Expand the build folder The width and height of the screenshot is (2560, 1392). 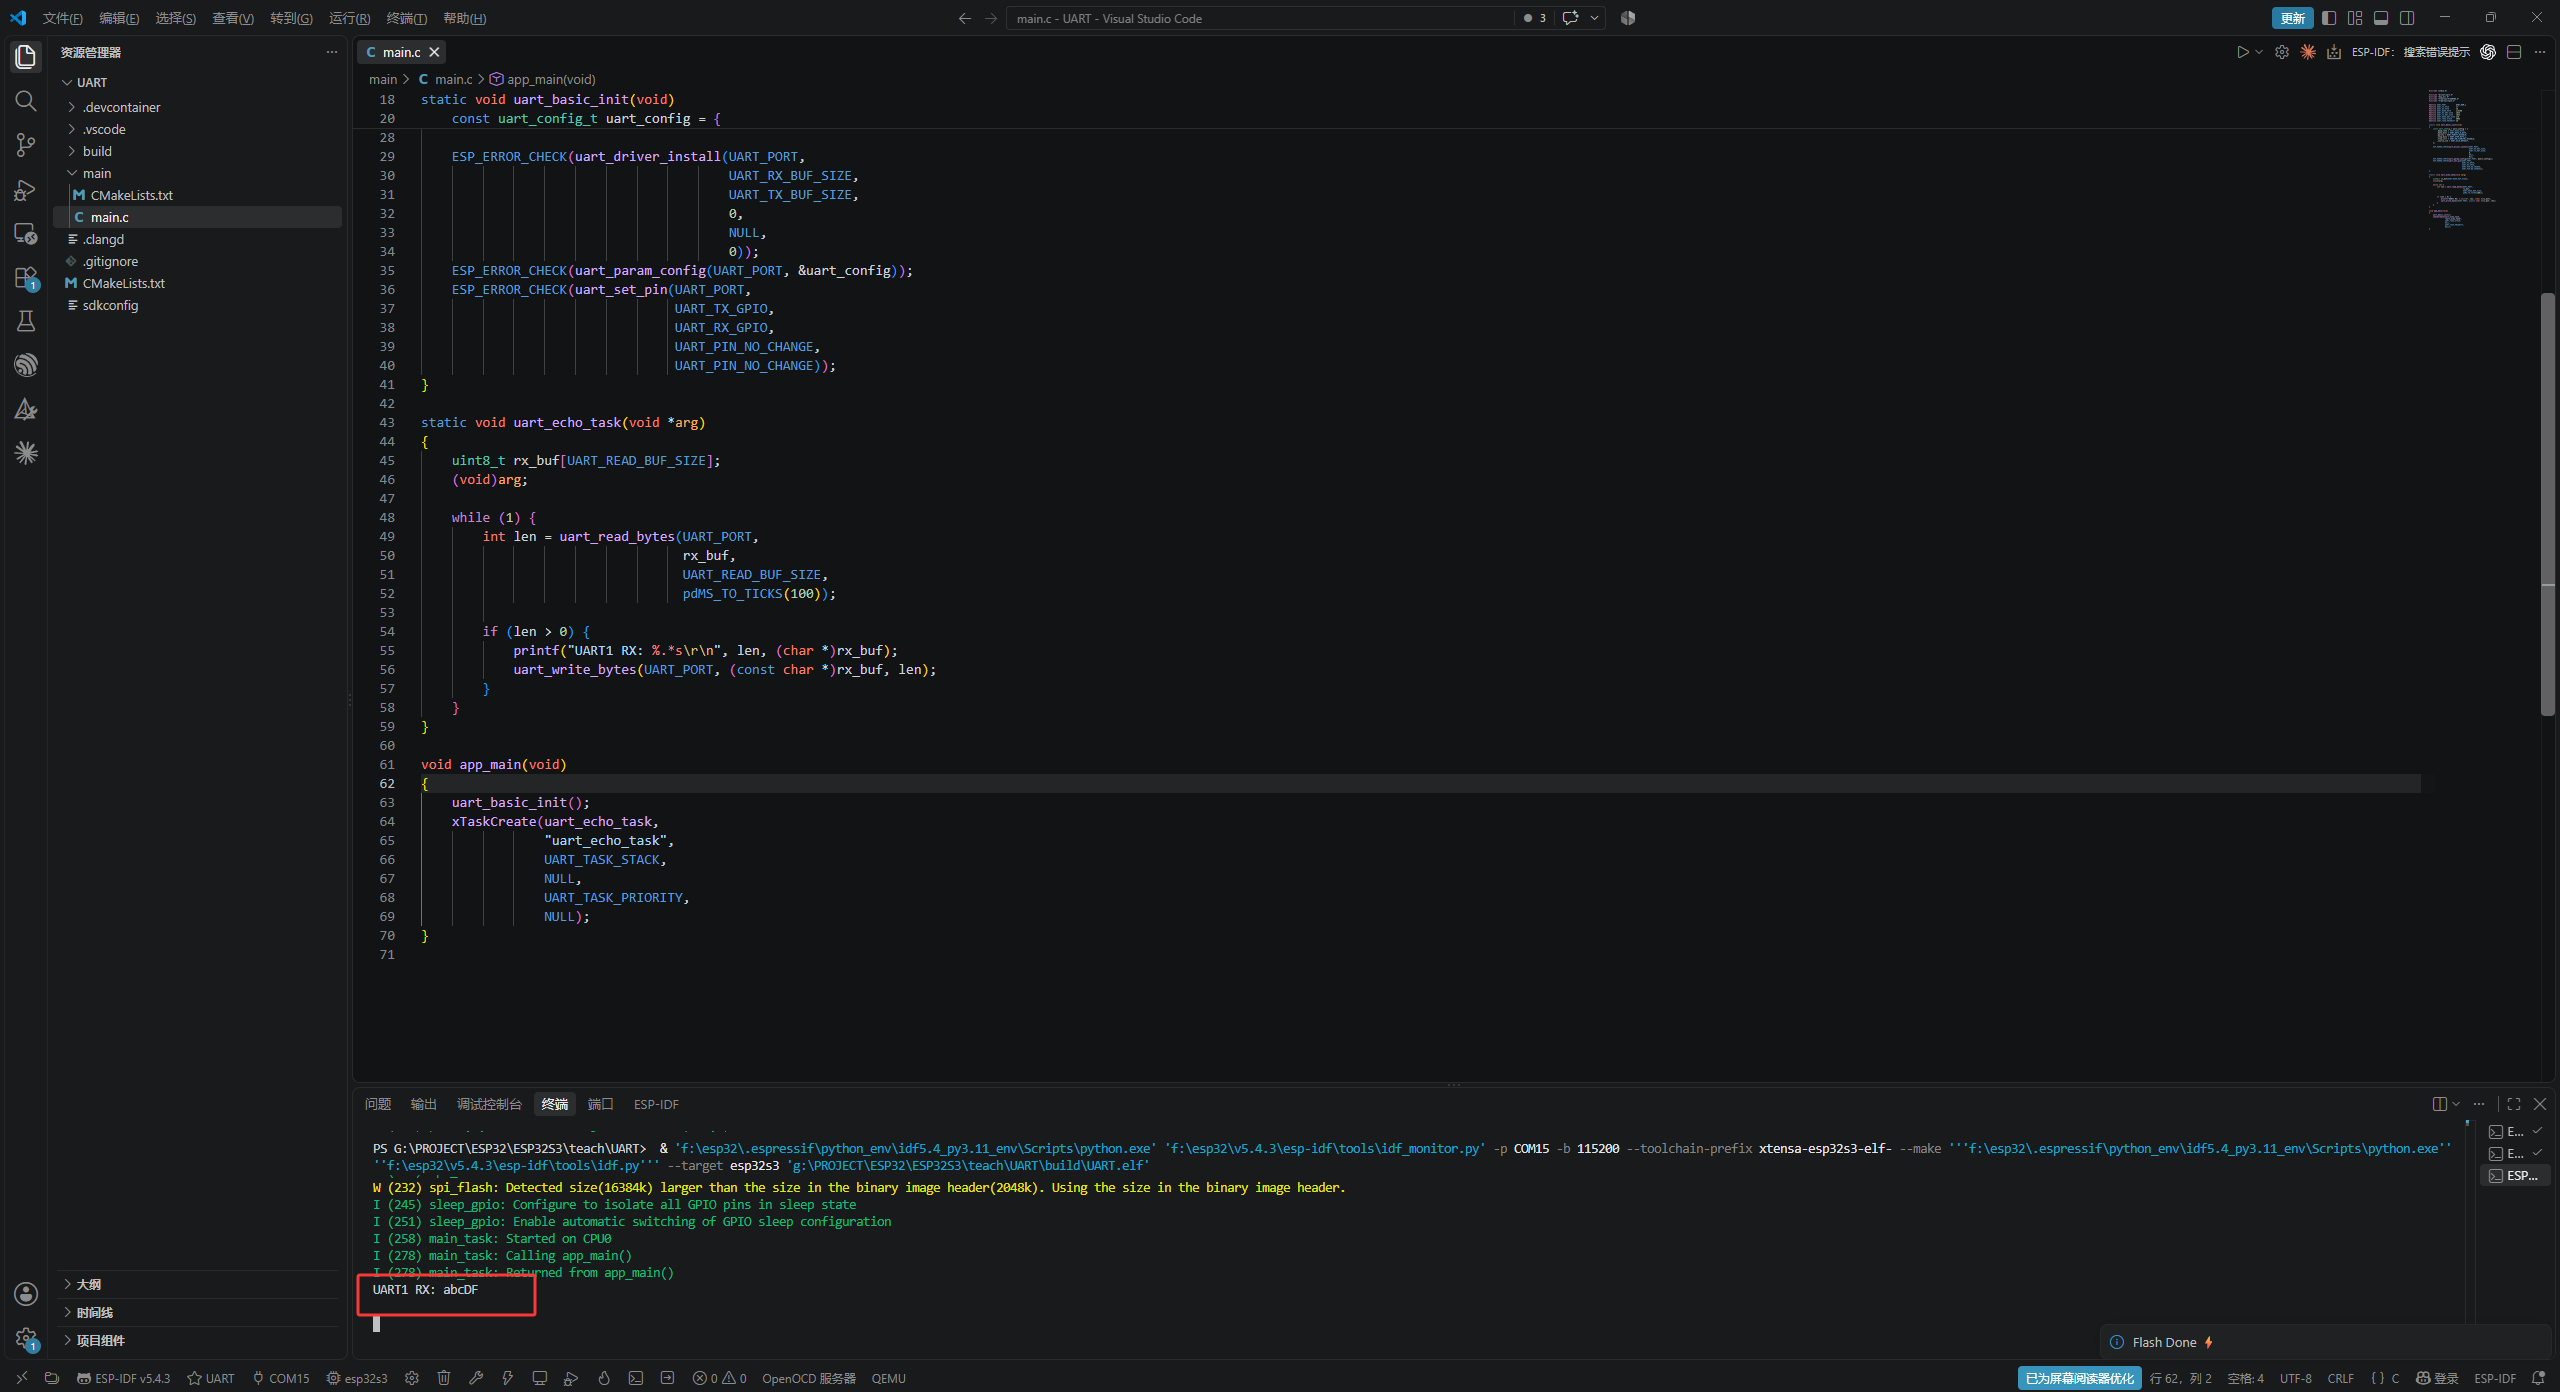(x=97, y=151)
